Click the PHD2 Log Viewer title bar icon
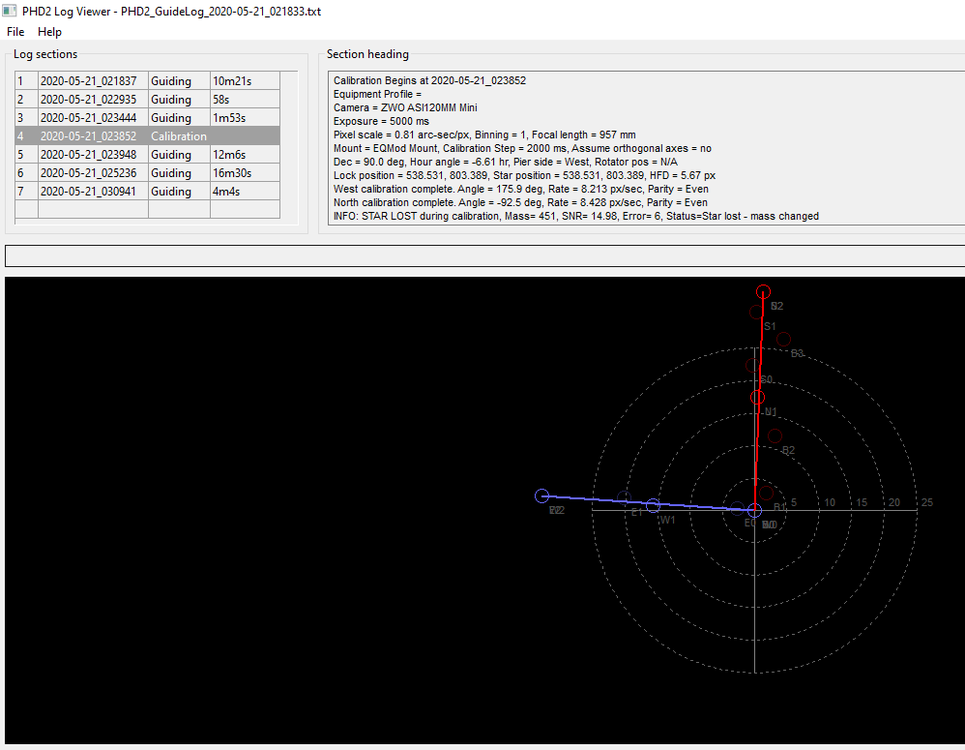Viewport: 965px width, 750px height. (10, 11)
